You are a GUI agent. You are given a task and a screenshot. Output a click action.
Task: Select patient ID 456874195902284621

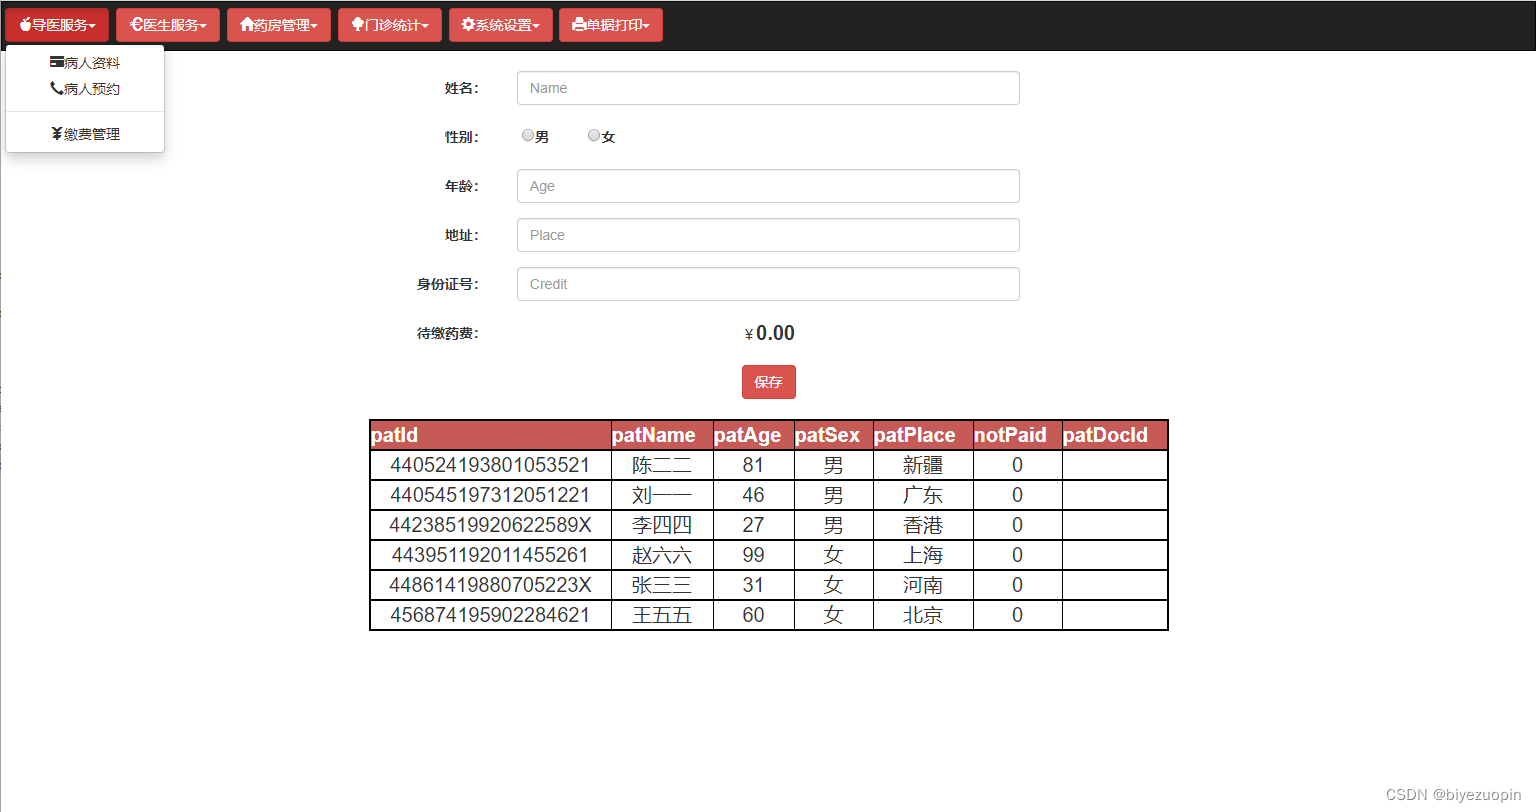click(x=490, y=615)
